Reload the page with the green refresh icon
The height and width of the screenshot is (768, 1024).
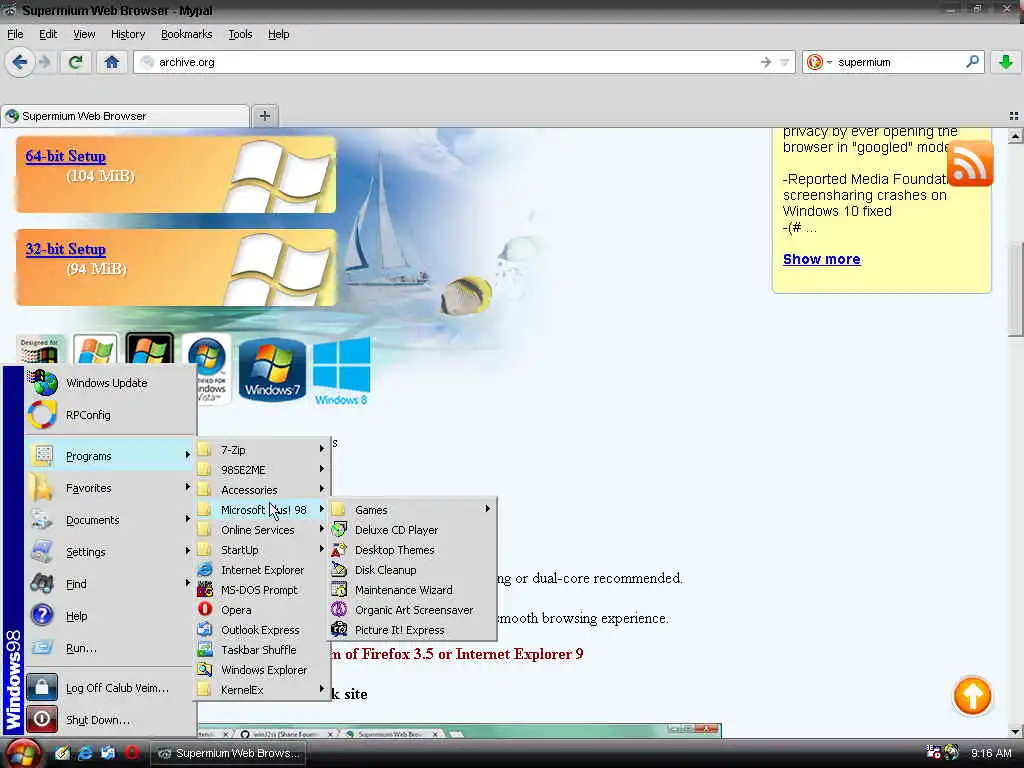click(76, 62)
